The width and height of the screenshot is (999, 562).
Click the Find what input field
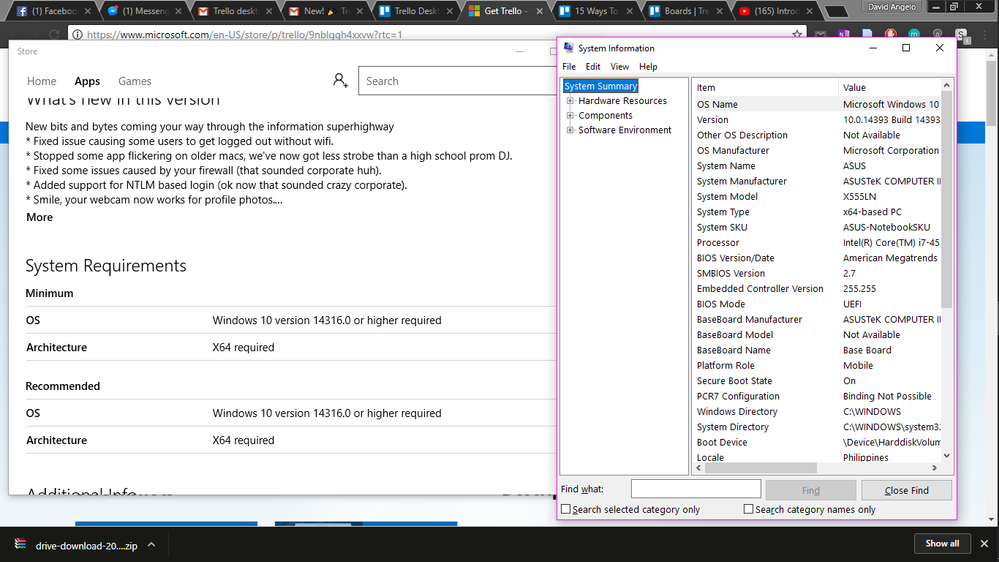click(x=696, y=489)
